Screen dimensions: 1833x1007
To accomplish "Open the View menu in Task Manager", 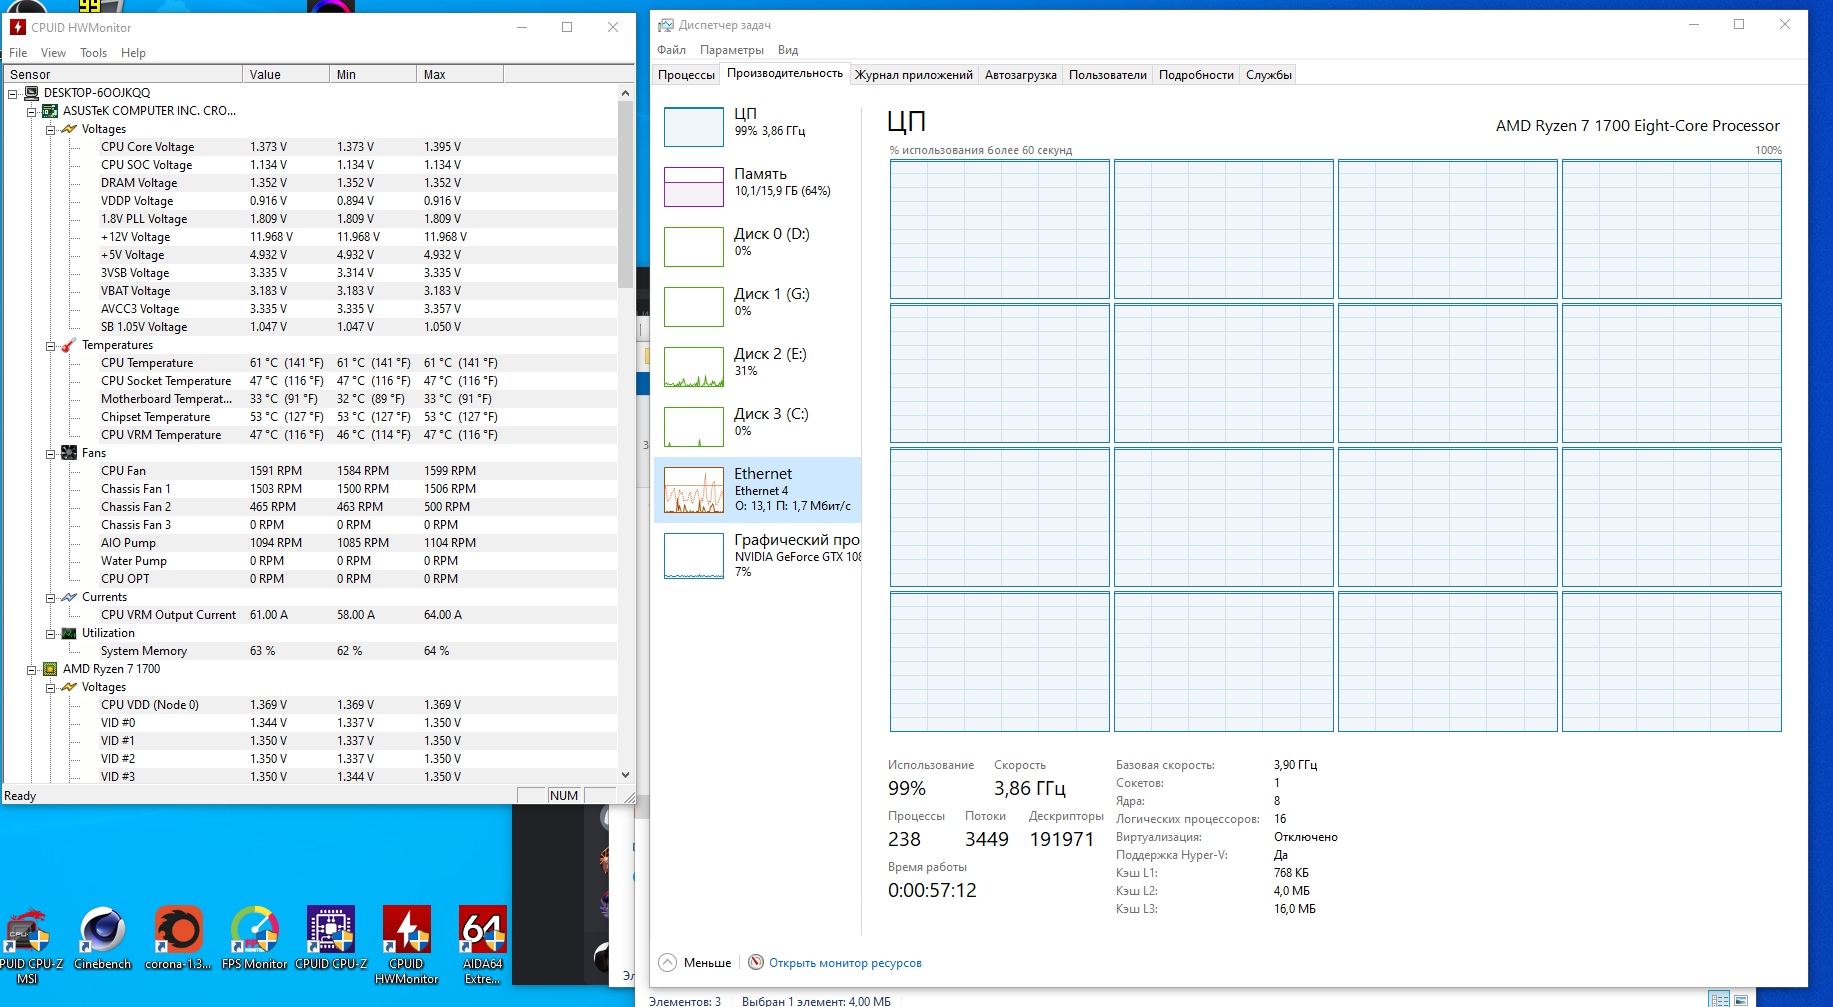I will [788, 50].
